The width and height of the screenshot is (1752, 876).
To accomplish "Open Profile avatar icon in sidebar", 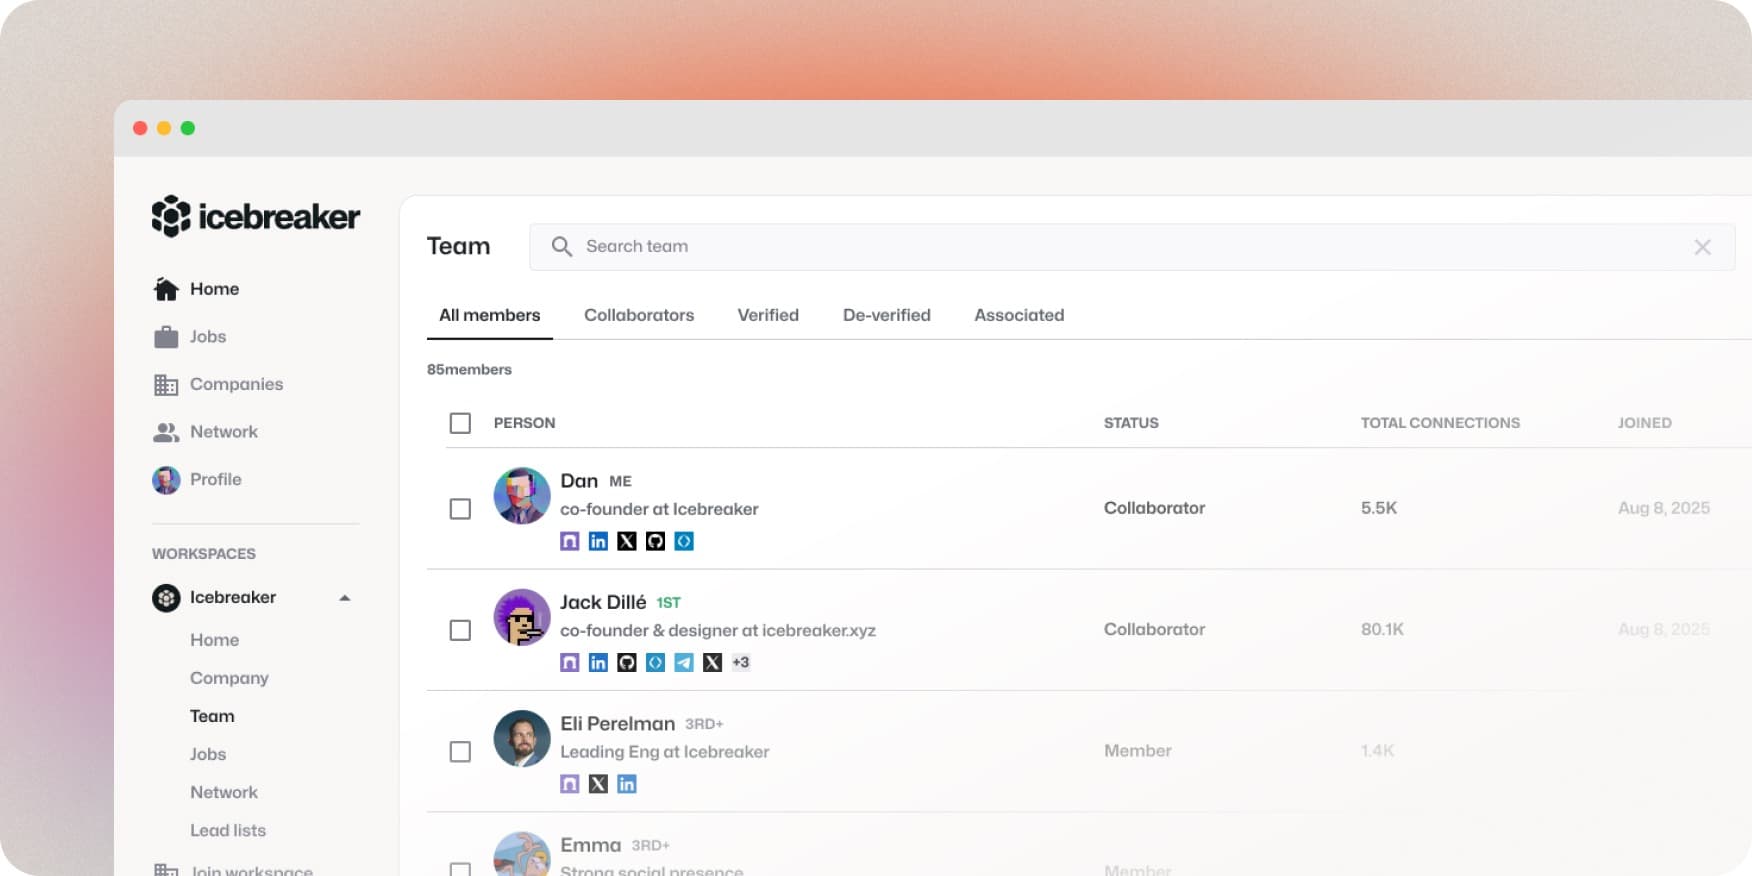I will pyautogui.click(x=166, y=480).
